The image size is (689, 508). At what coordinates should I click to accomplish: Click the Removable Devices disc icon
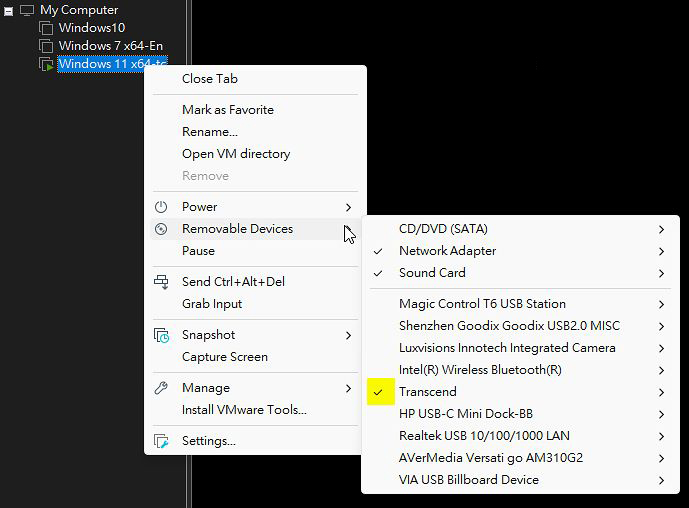pyautogui.click(x=161, y=229)
